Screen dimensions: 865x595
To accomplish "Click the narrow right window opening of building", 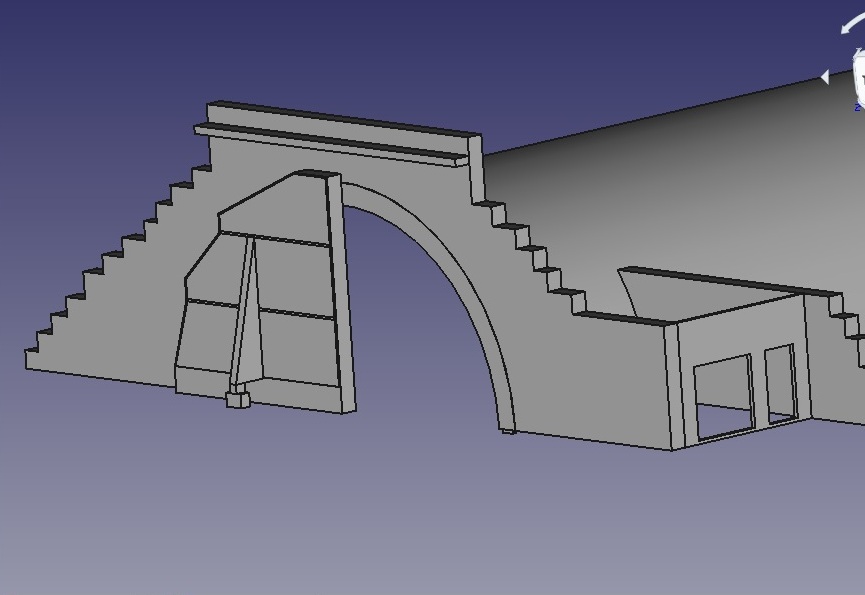I will click(780, 382).
